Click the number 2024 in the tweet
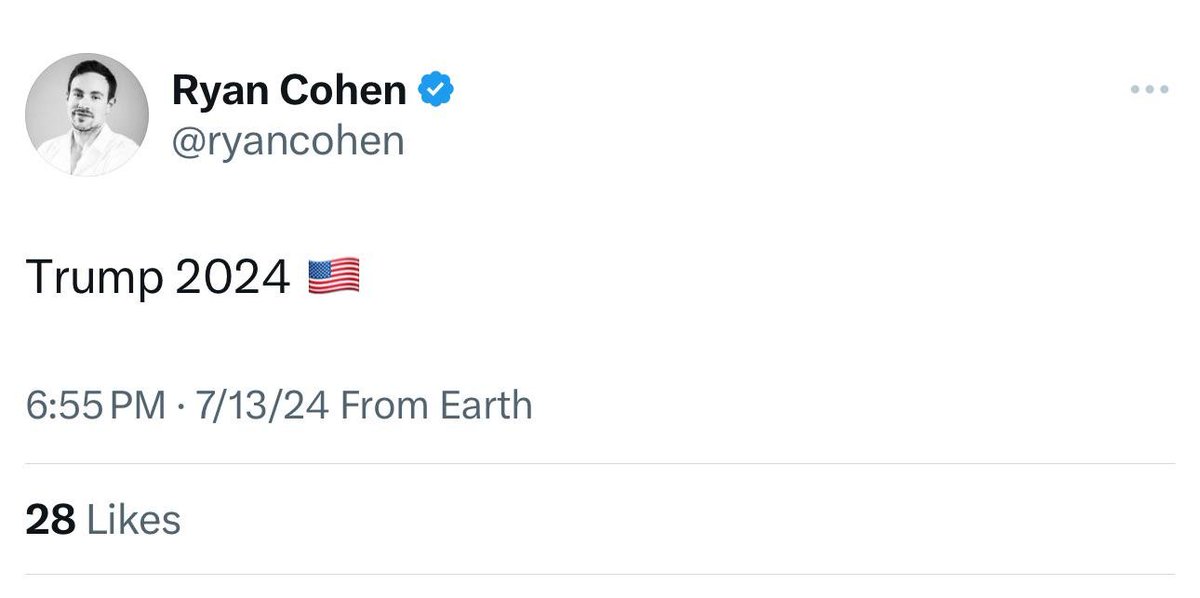Image resolution: width=1200 pixels, height=598 pixels. [x=233, y=277]
